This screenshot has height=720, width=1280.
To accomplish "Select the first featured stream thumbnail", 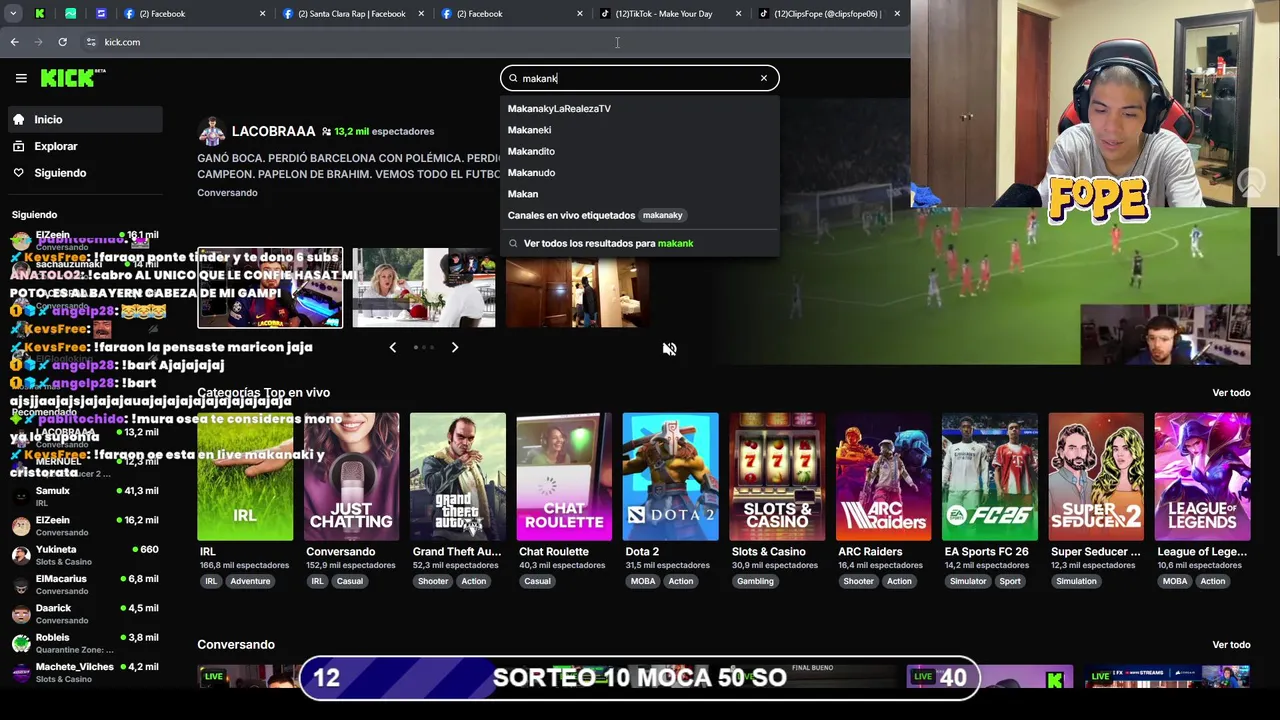I will tap(270, 288).
